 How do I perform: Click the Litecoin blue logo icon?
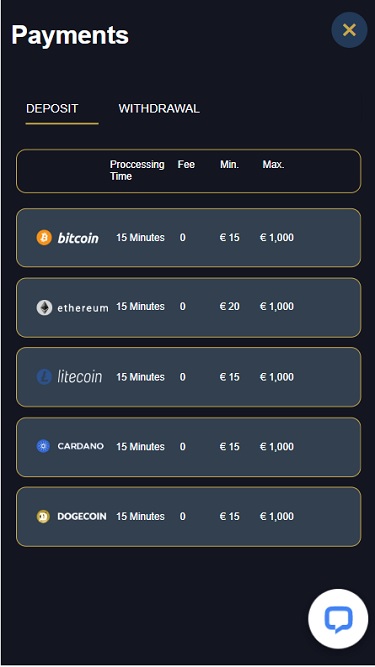pyautogui.click(x=44, y=377)
